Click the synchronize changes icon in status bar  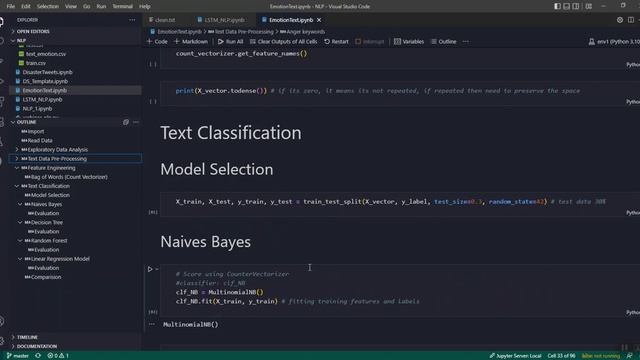coord(38,356)
